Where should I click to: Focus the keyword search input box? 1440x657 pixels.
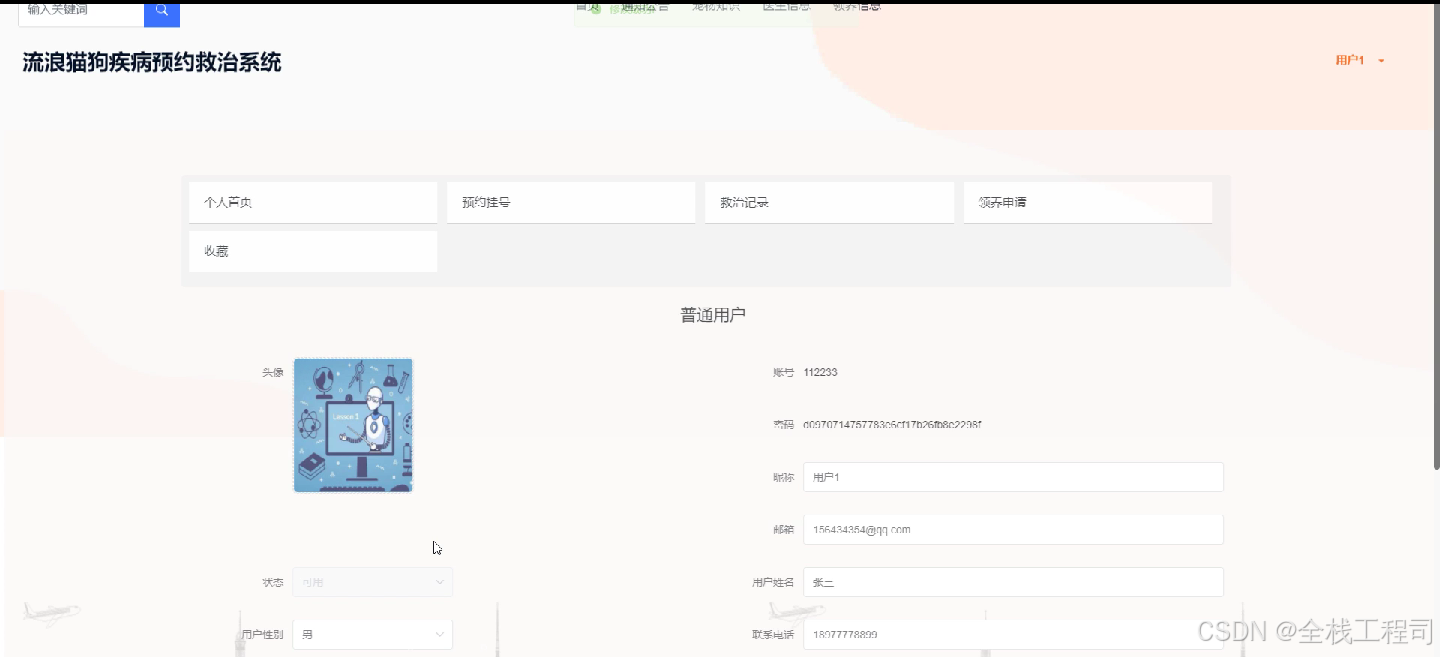81,13
